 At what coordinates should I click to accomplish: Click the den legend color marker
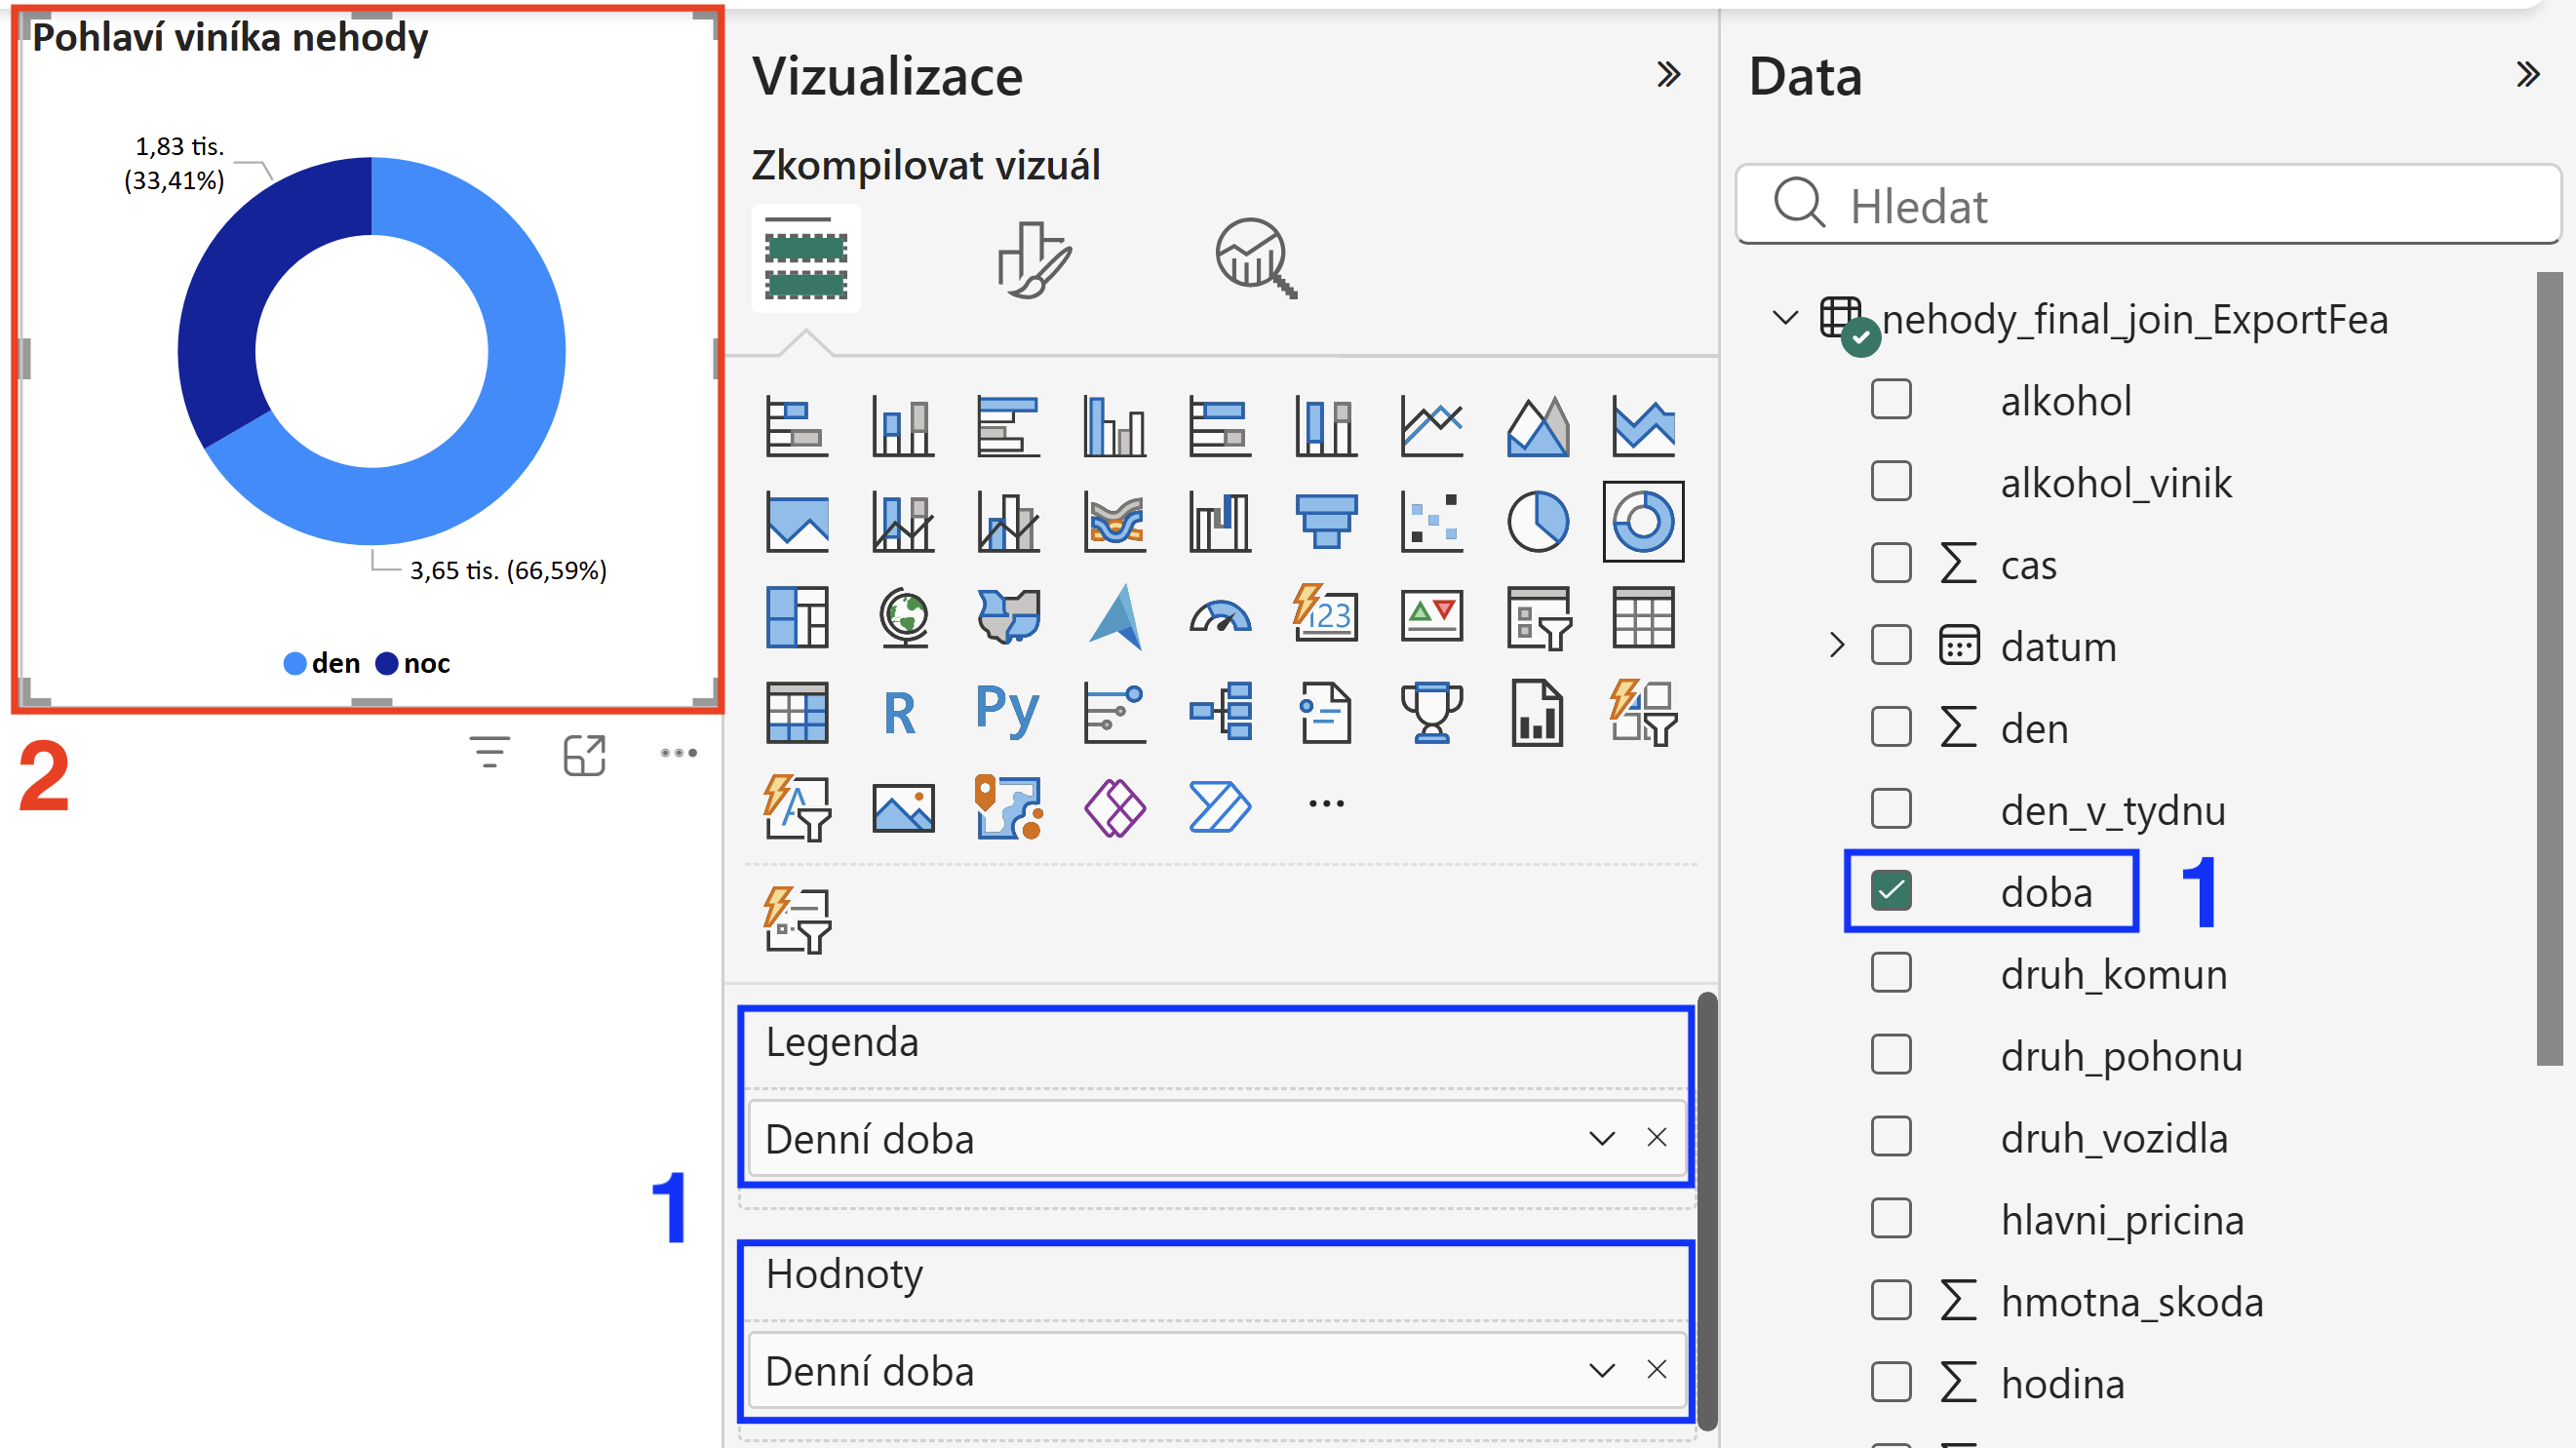[295, 664]
